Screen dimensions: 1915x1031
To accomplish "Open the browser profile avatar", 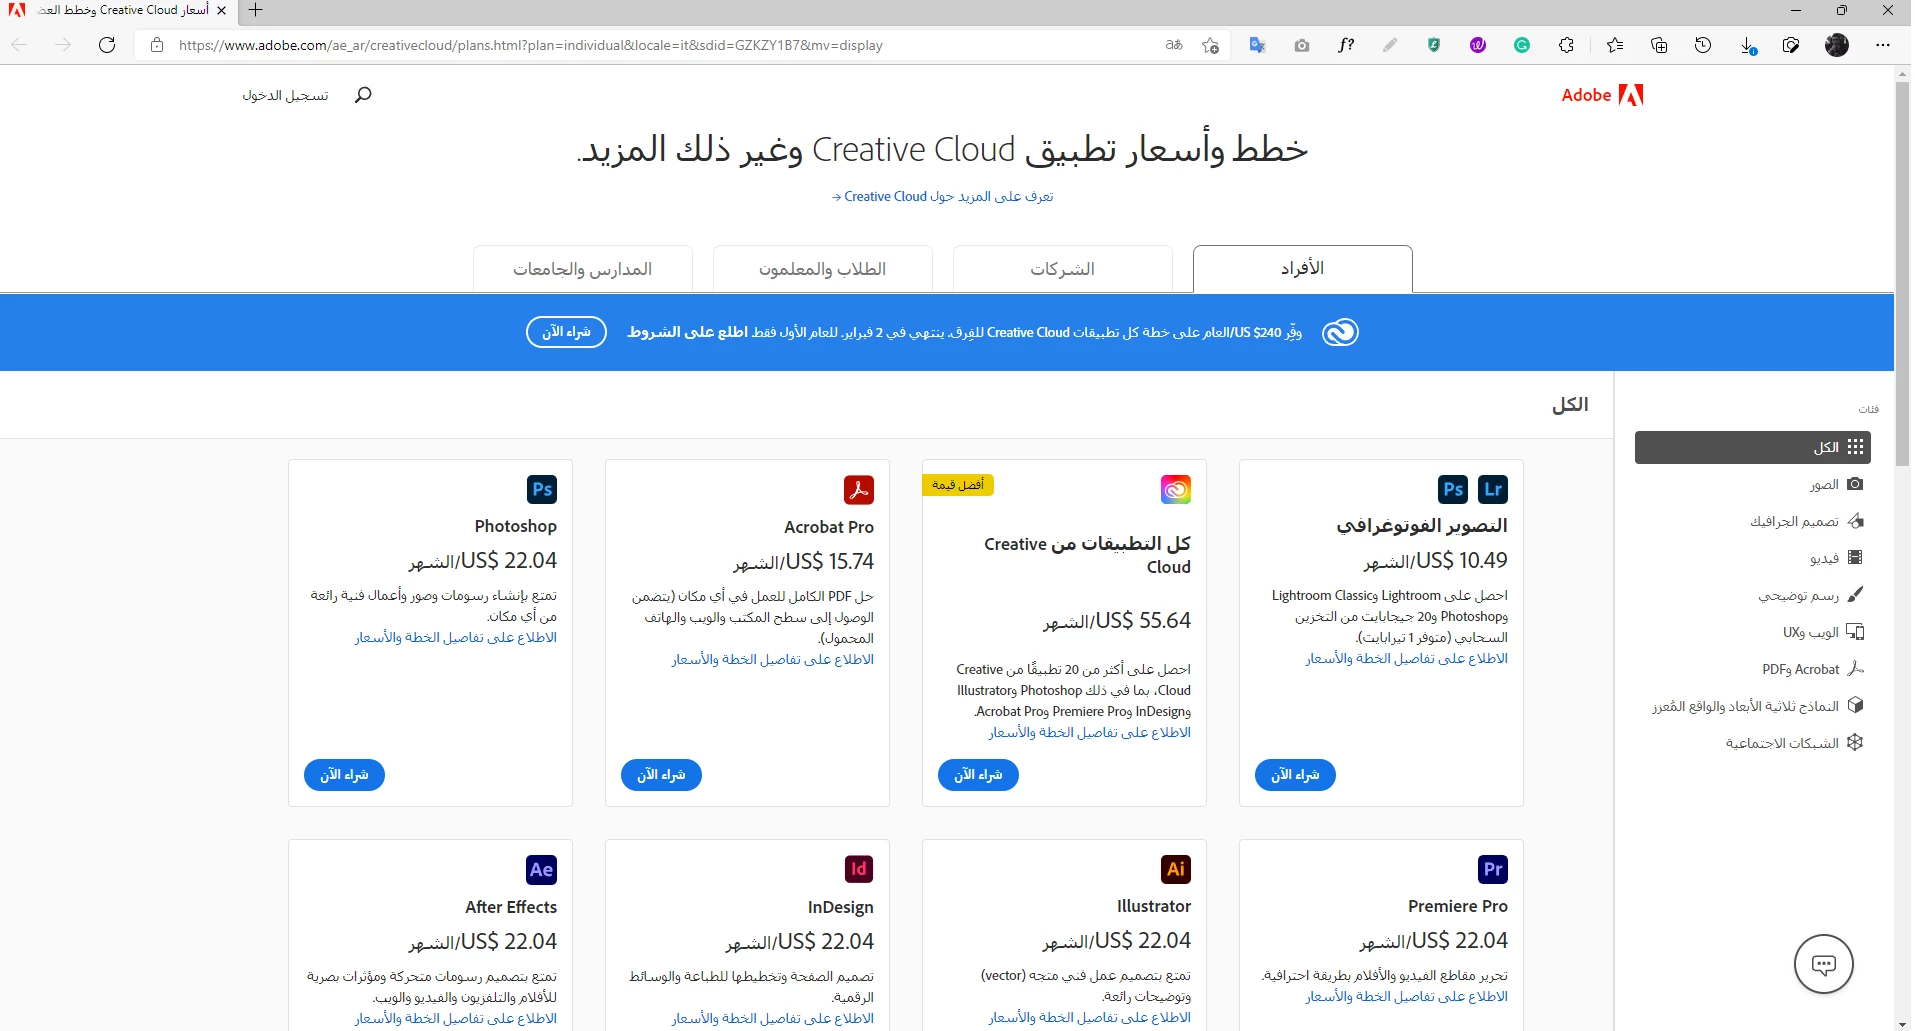I will pyautogui.click(x=1837, y=45).
